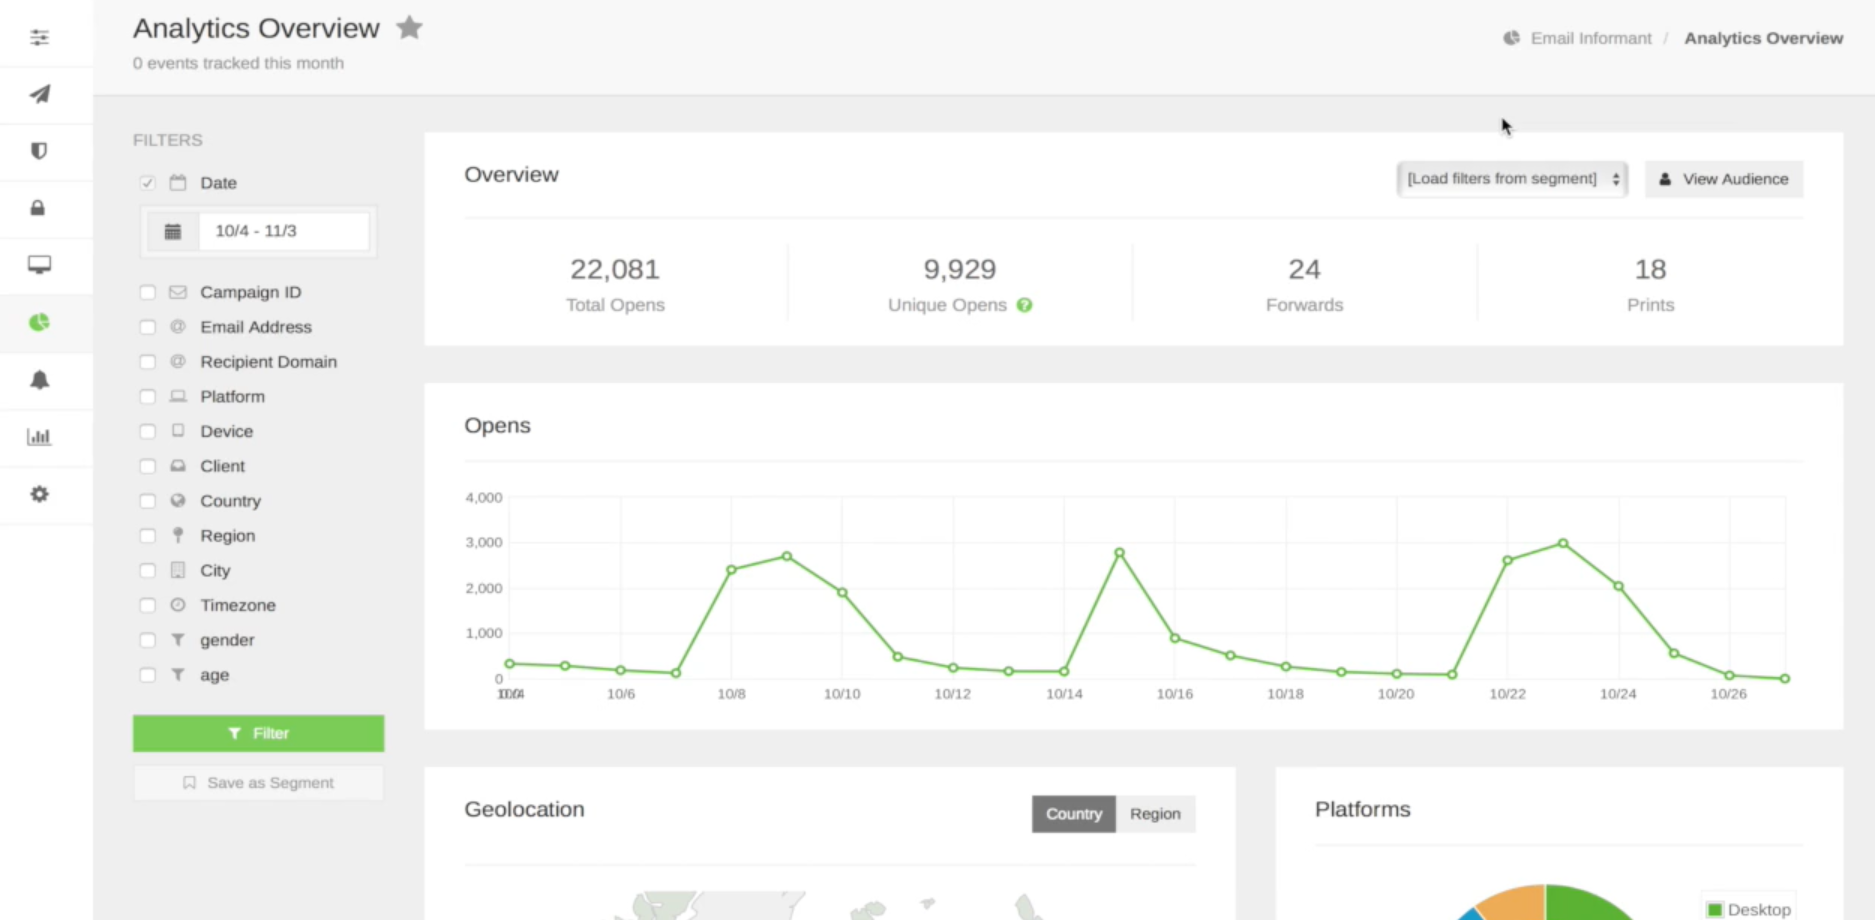Click the bar chart reports icon
Image resolution: width=1875 pixels, height=920 pixels.
click(39, 437)
